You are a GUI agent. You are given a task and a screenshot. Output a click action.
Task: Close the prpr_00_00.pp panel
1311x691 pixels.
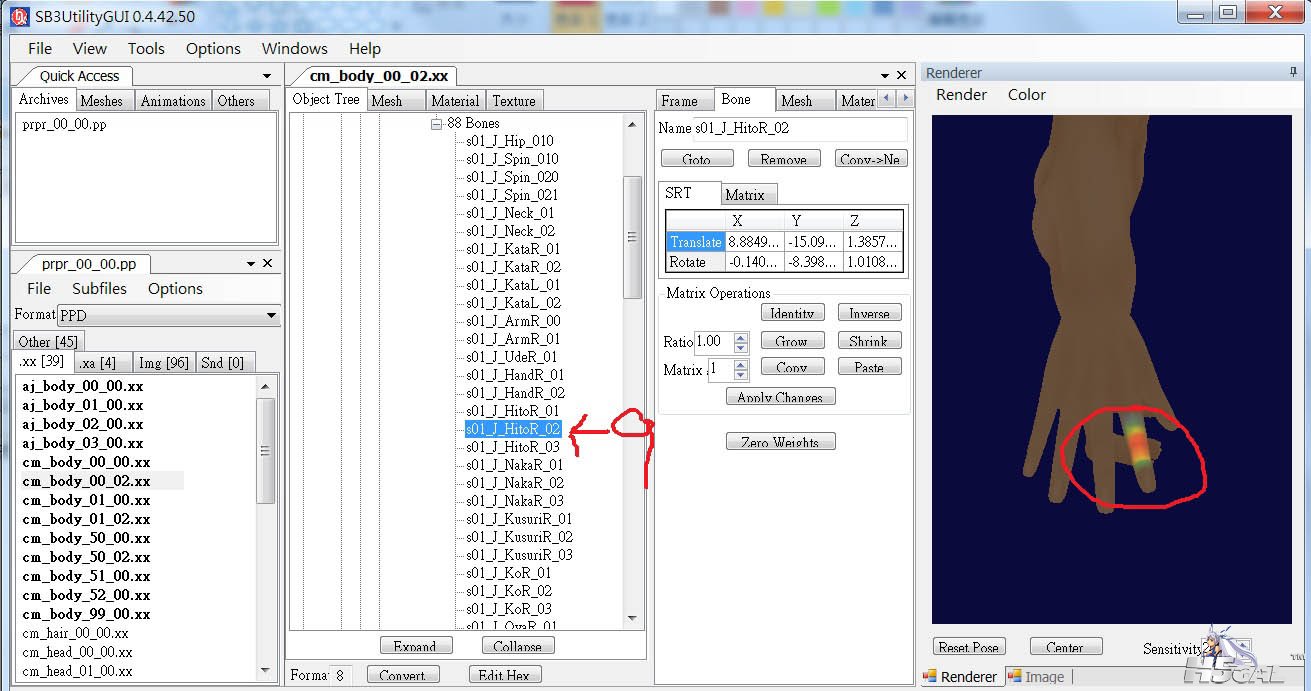coord(267,264)
